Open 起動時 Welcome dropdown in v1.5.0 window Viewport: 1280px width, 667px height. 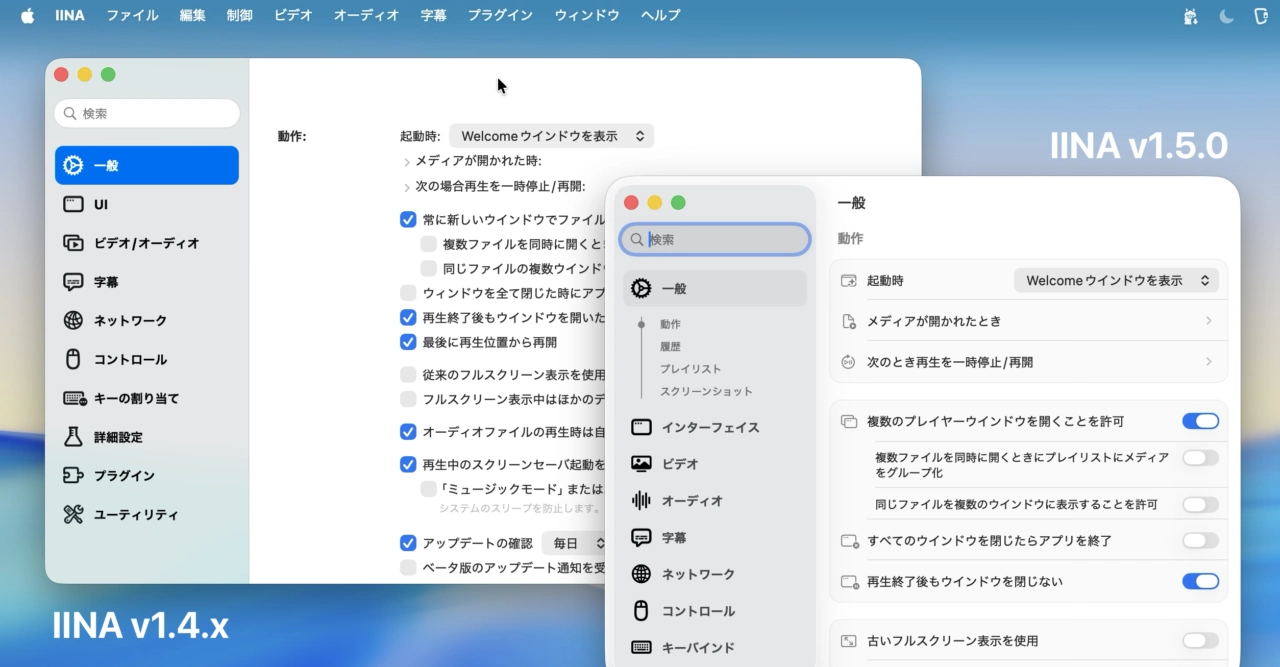[1116, 281]
